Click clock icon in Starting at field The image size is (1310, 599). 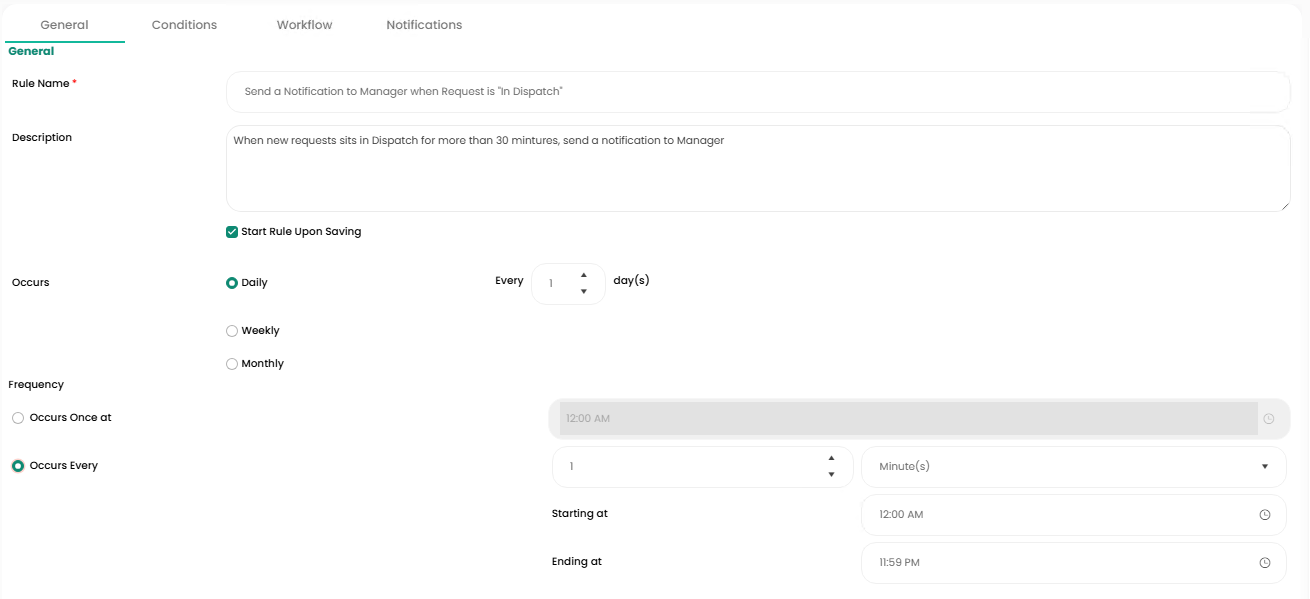[x=1264, y=515]
